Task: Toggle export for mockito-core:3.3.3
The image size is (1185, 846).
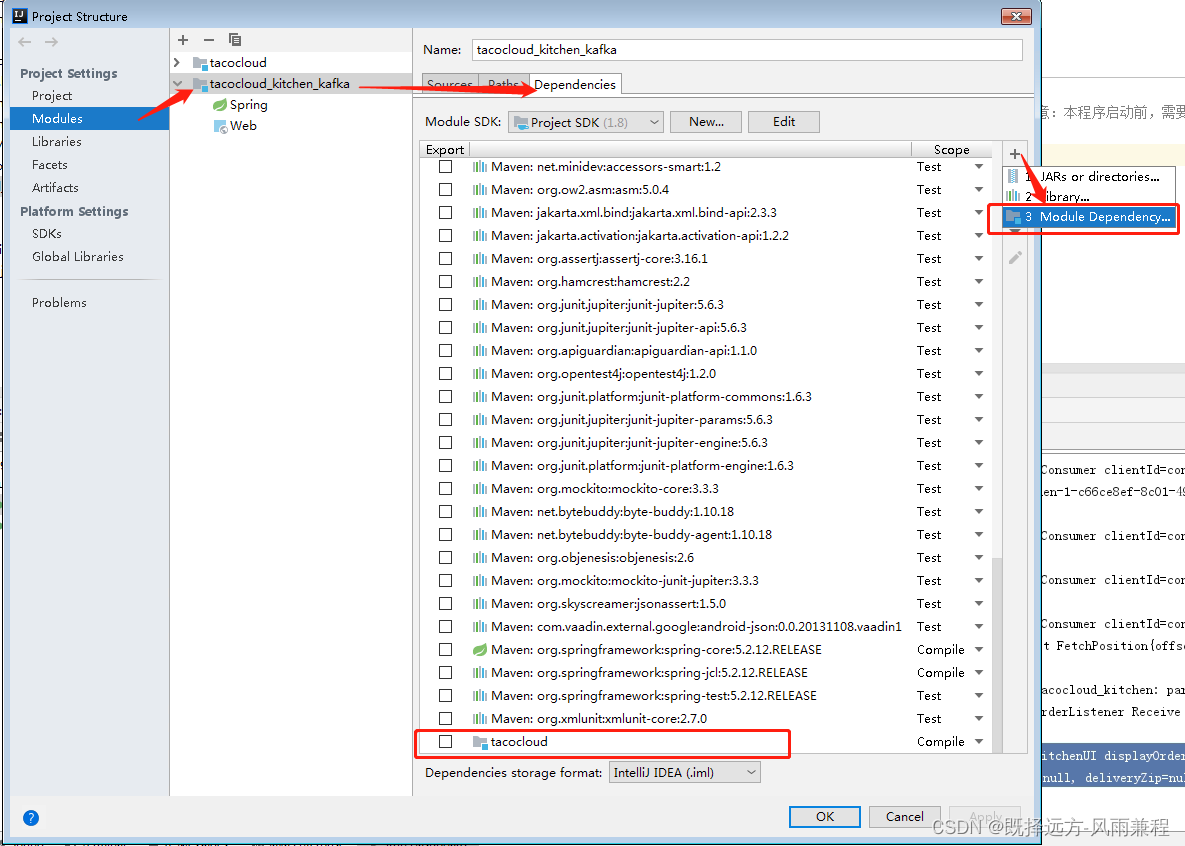Action: click(x=446, y=488)
